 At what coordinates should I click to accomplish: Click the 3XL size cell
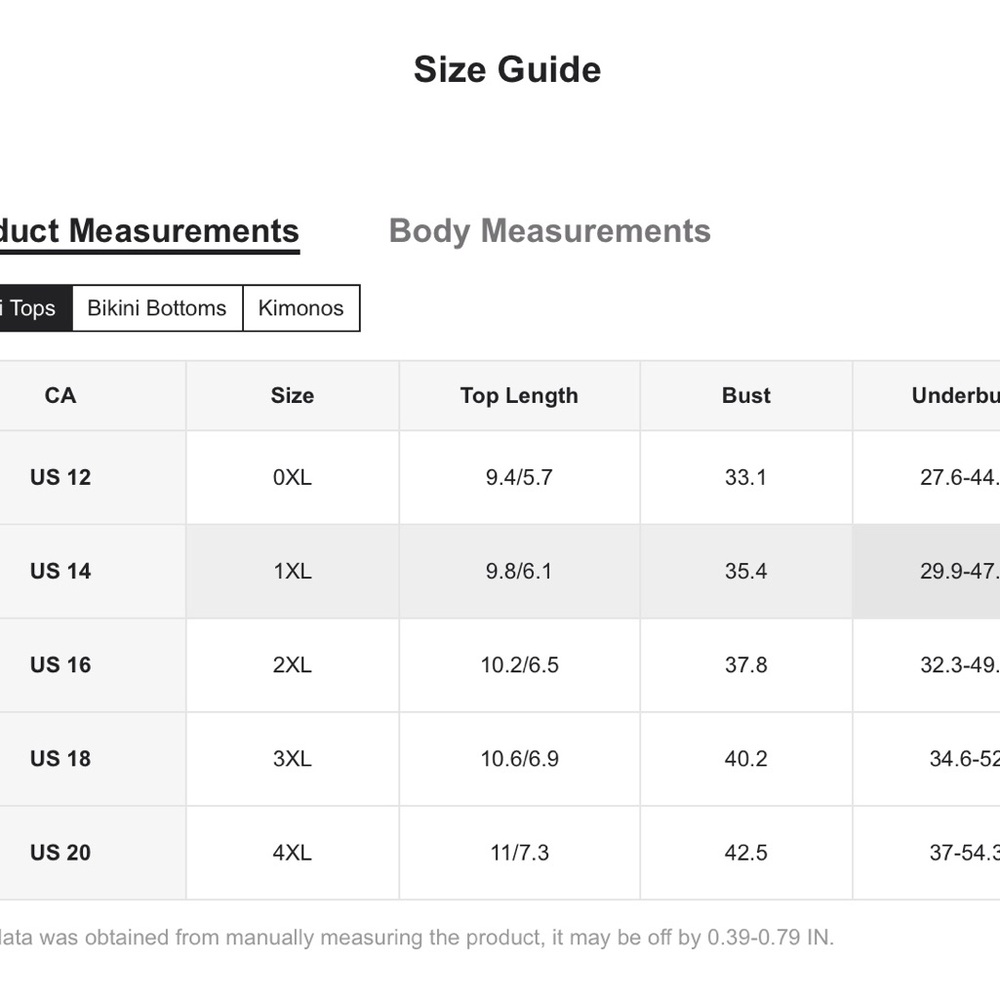292,758
